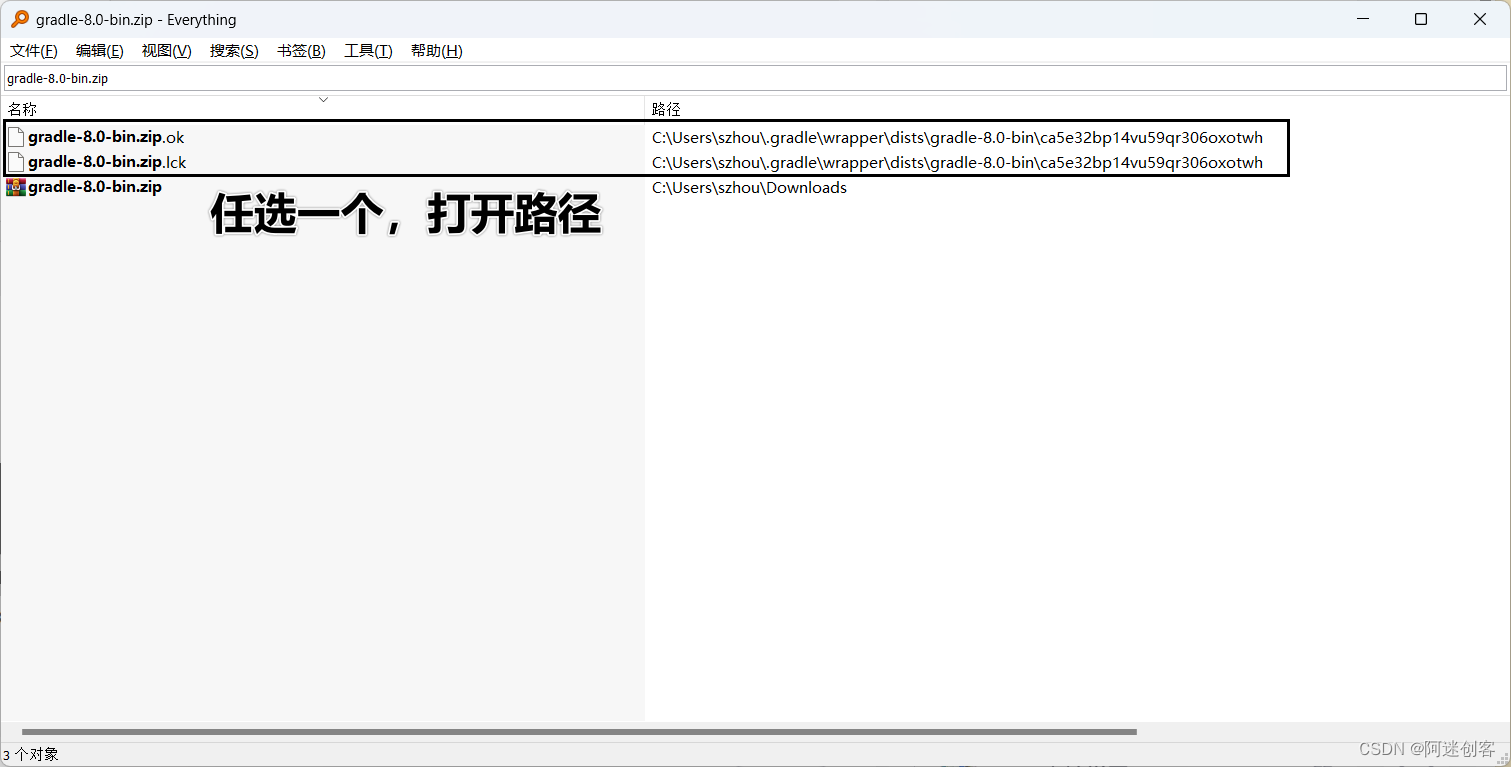The image size is (1511, 767).
Task: Open the 视图(V) menu
Action: click(x=166, y=51)
